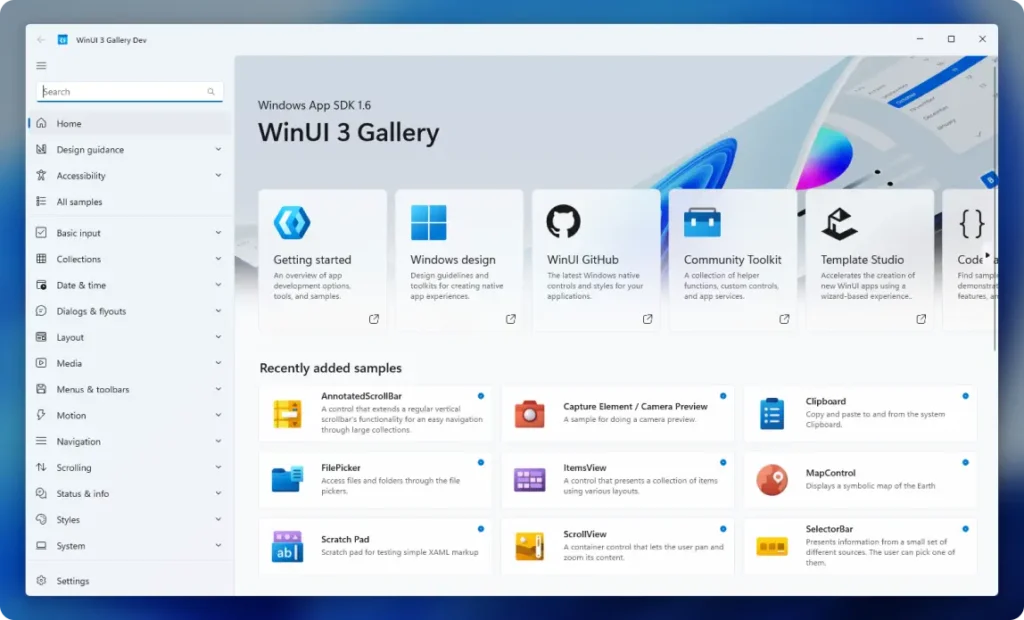Viewport: 1024px width, 620px height.
Task: Expand the Basic input chevron
Action: (218, 232)
